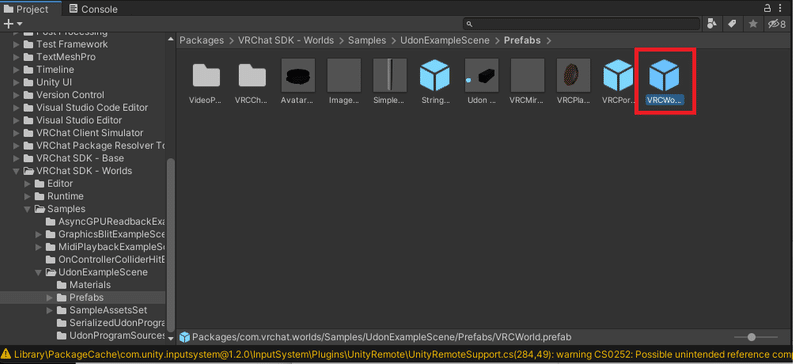Expand the Runtime folder arrow
The width and height of the screenshot is (800, 364).
(x=28, y=197)
